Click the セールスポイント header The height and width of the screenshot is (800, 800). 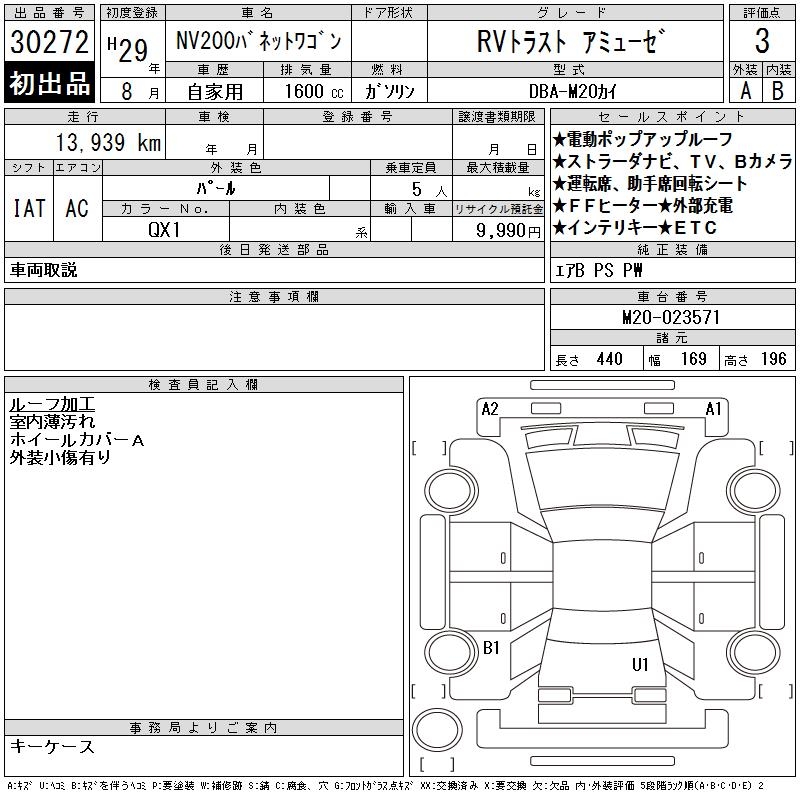pyautogui.click(x=672, y=117)
